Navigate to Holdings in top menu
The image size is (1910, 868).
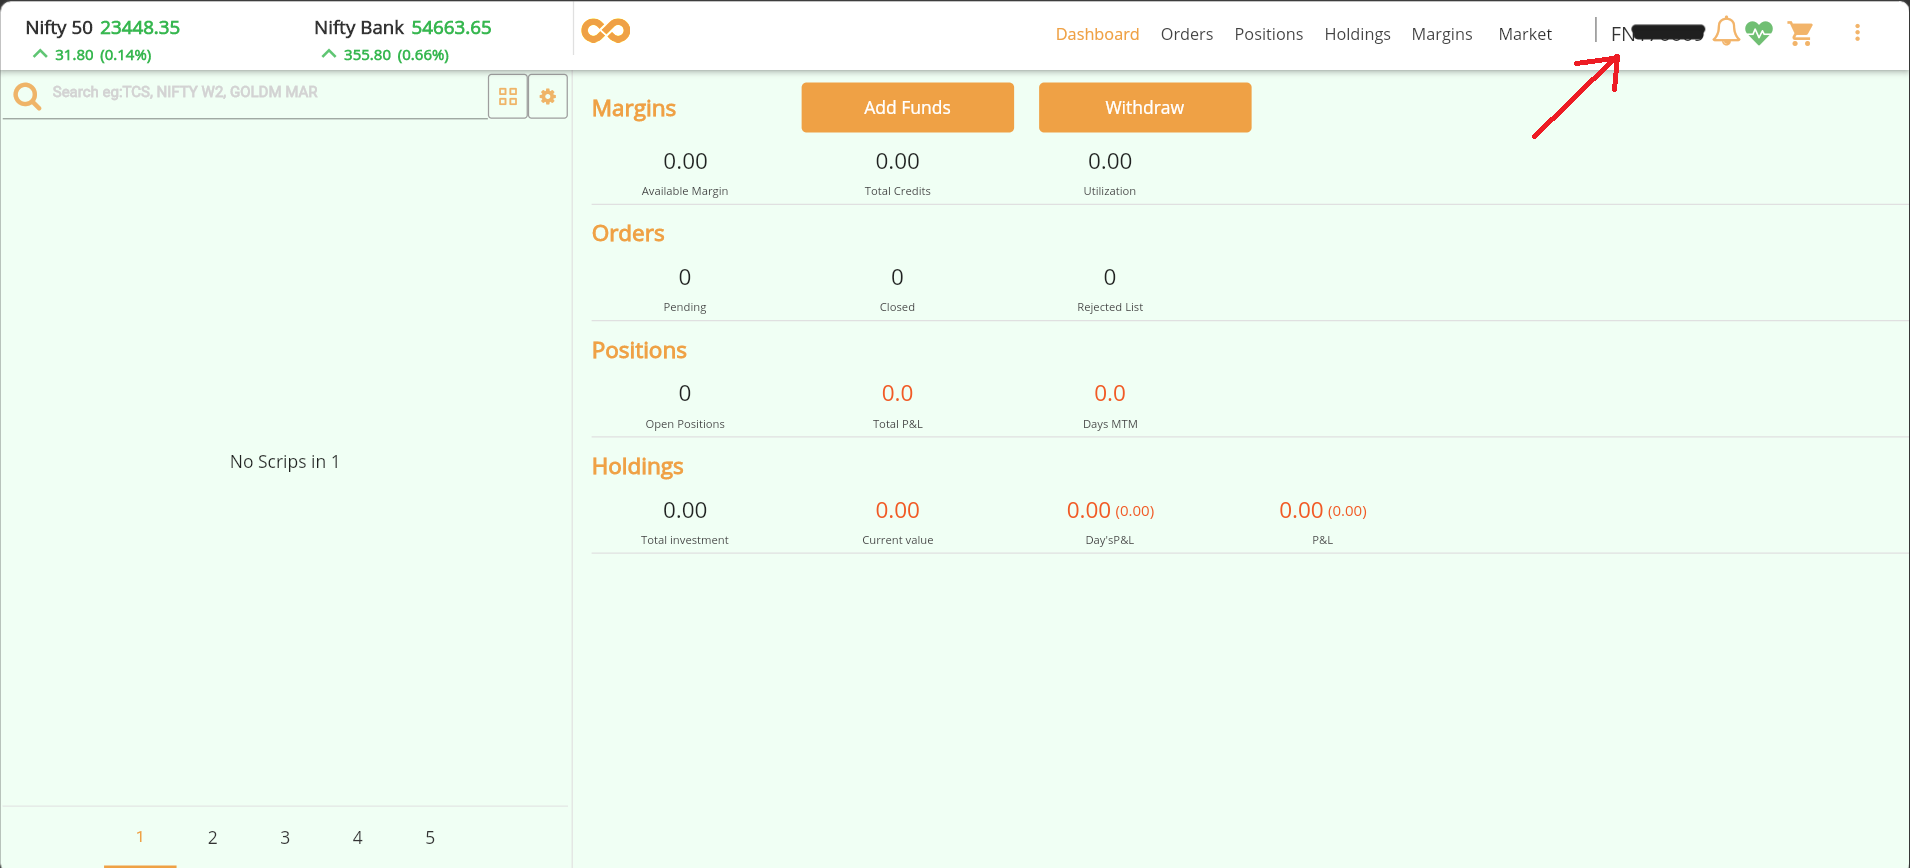tap(1357, 34)
